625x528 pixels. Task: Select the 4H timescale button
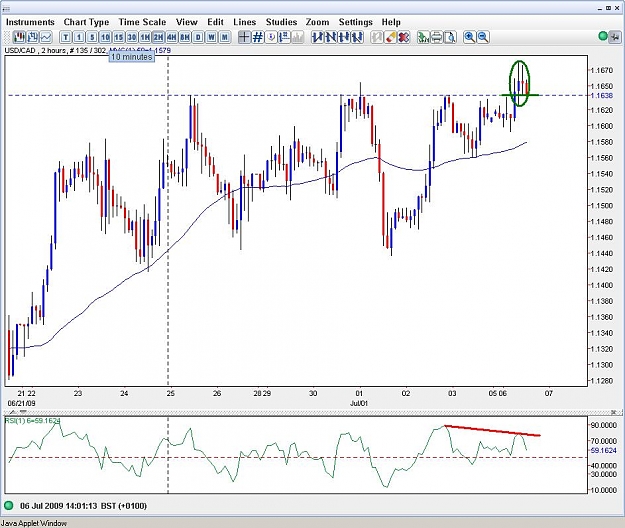[x=171, y=37]
